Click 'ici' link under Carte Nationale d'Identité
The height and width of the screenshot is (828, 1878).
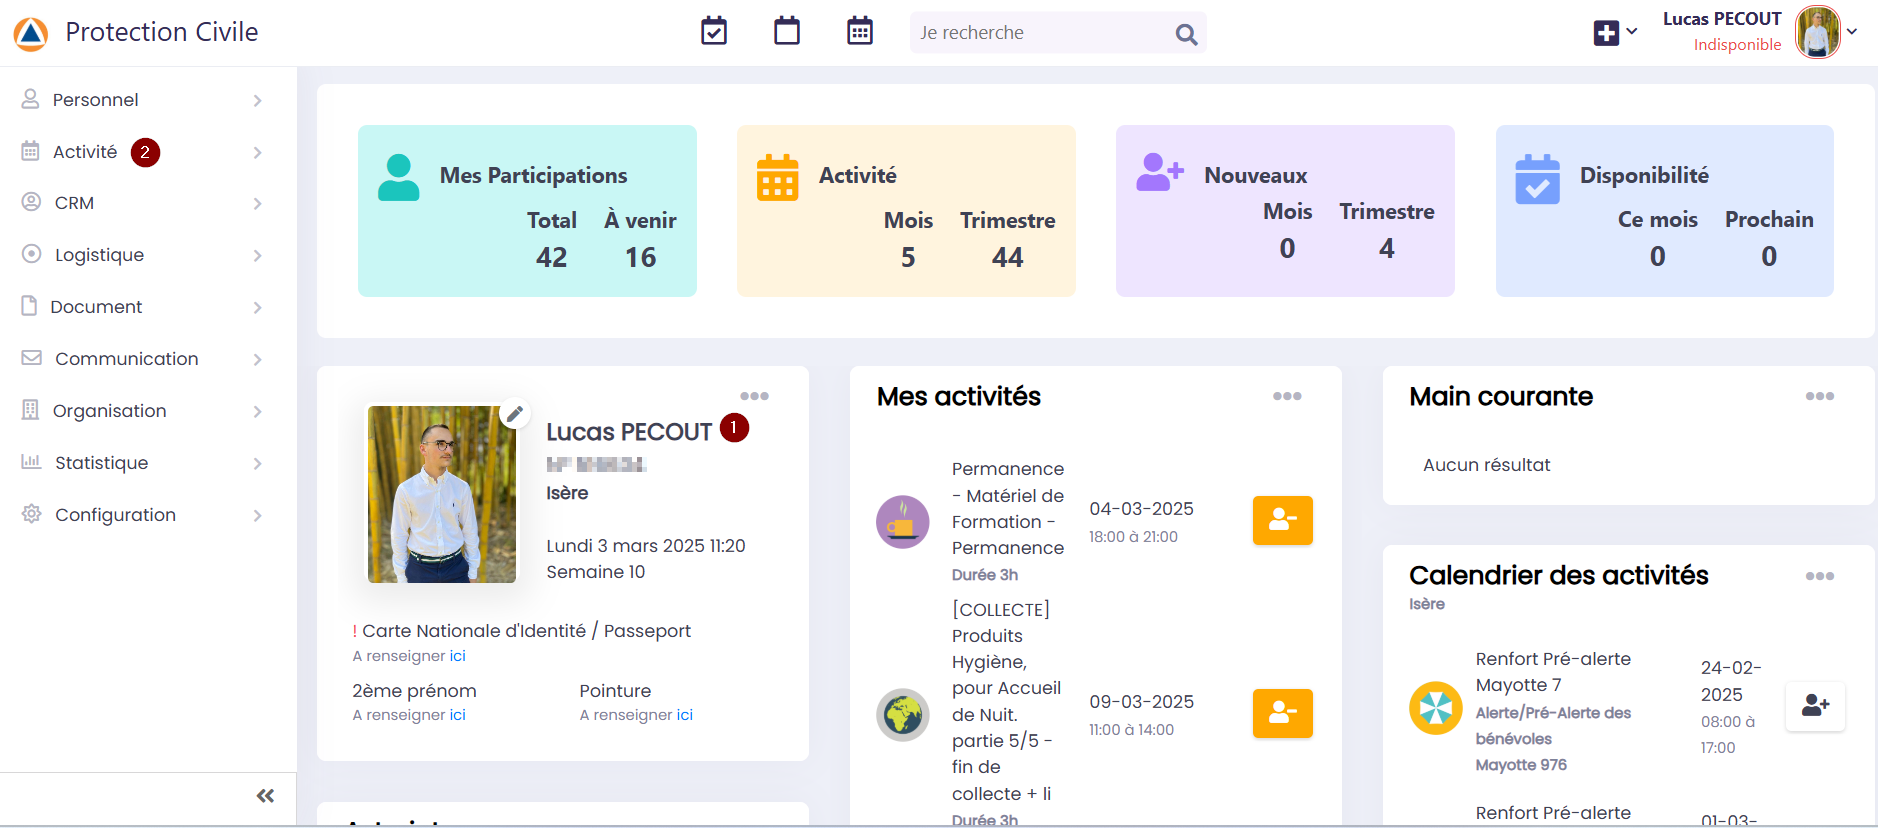pyautogui.click(x=457, y=656)
